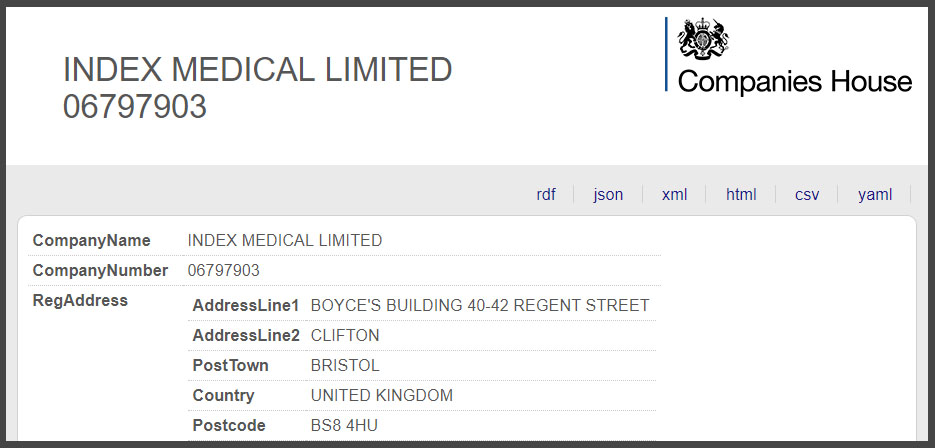Open the html format link
The width and height of the screenshot is (935, 448).
click(x=741, y=194)
